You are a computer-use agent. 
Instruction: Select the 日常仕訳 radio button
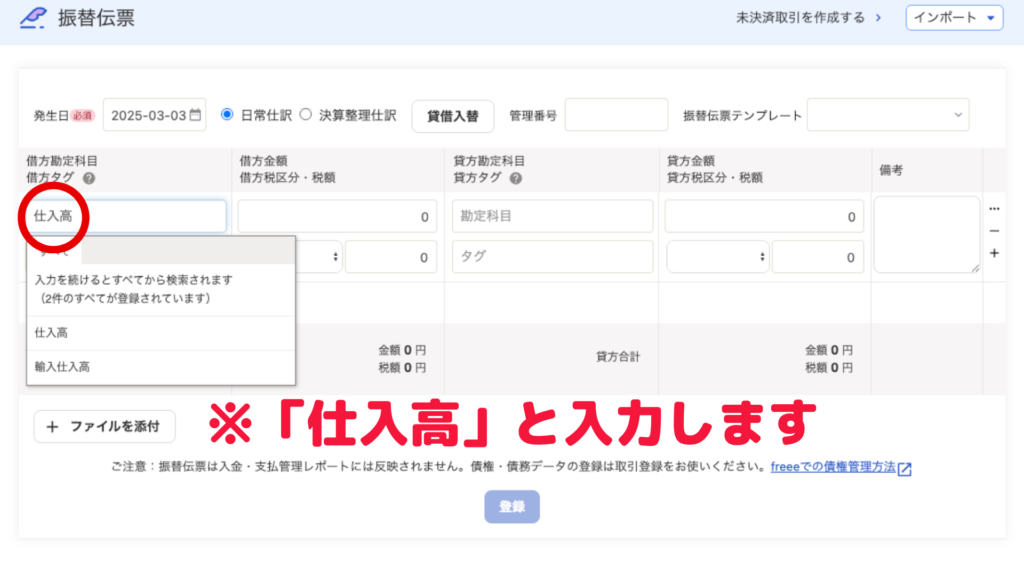click(x=227, y=115)
